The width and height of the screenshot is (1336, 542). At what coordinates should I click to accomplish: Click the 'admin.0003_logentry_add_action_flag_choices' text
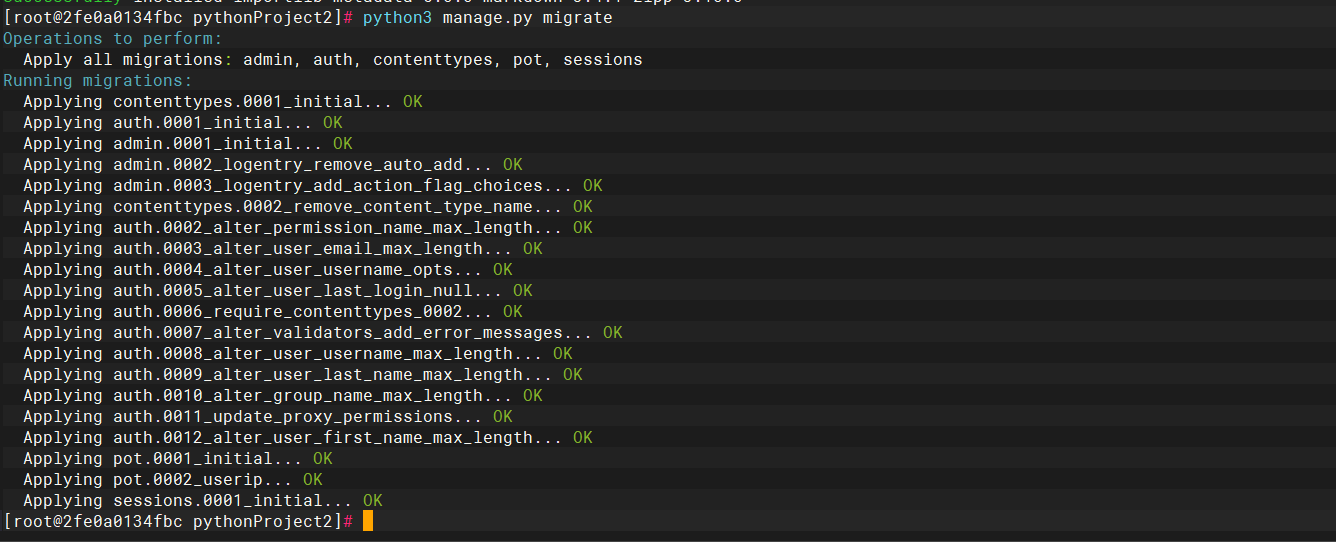(328, 185)
